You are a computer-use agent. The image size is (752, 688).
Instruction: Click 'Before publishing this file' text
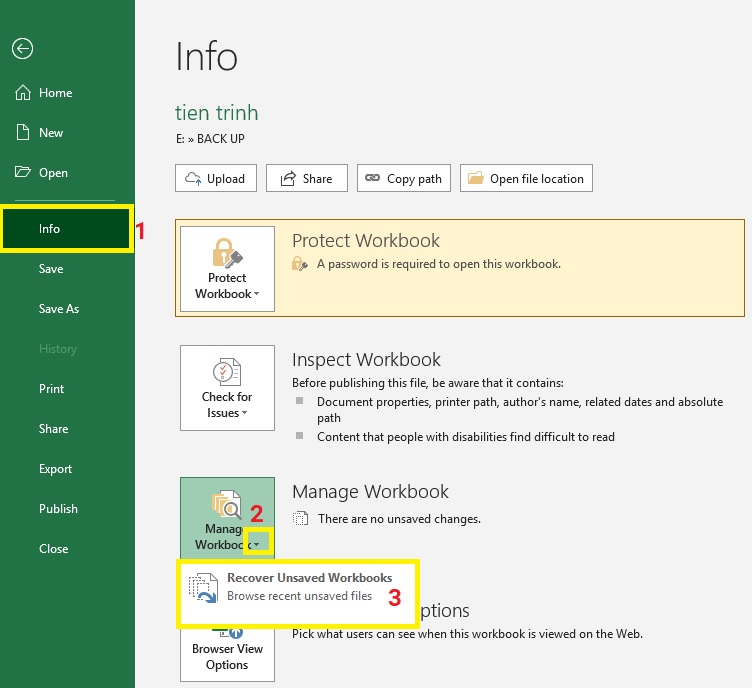(x=428, y=383)
